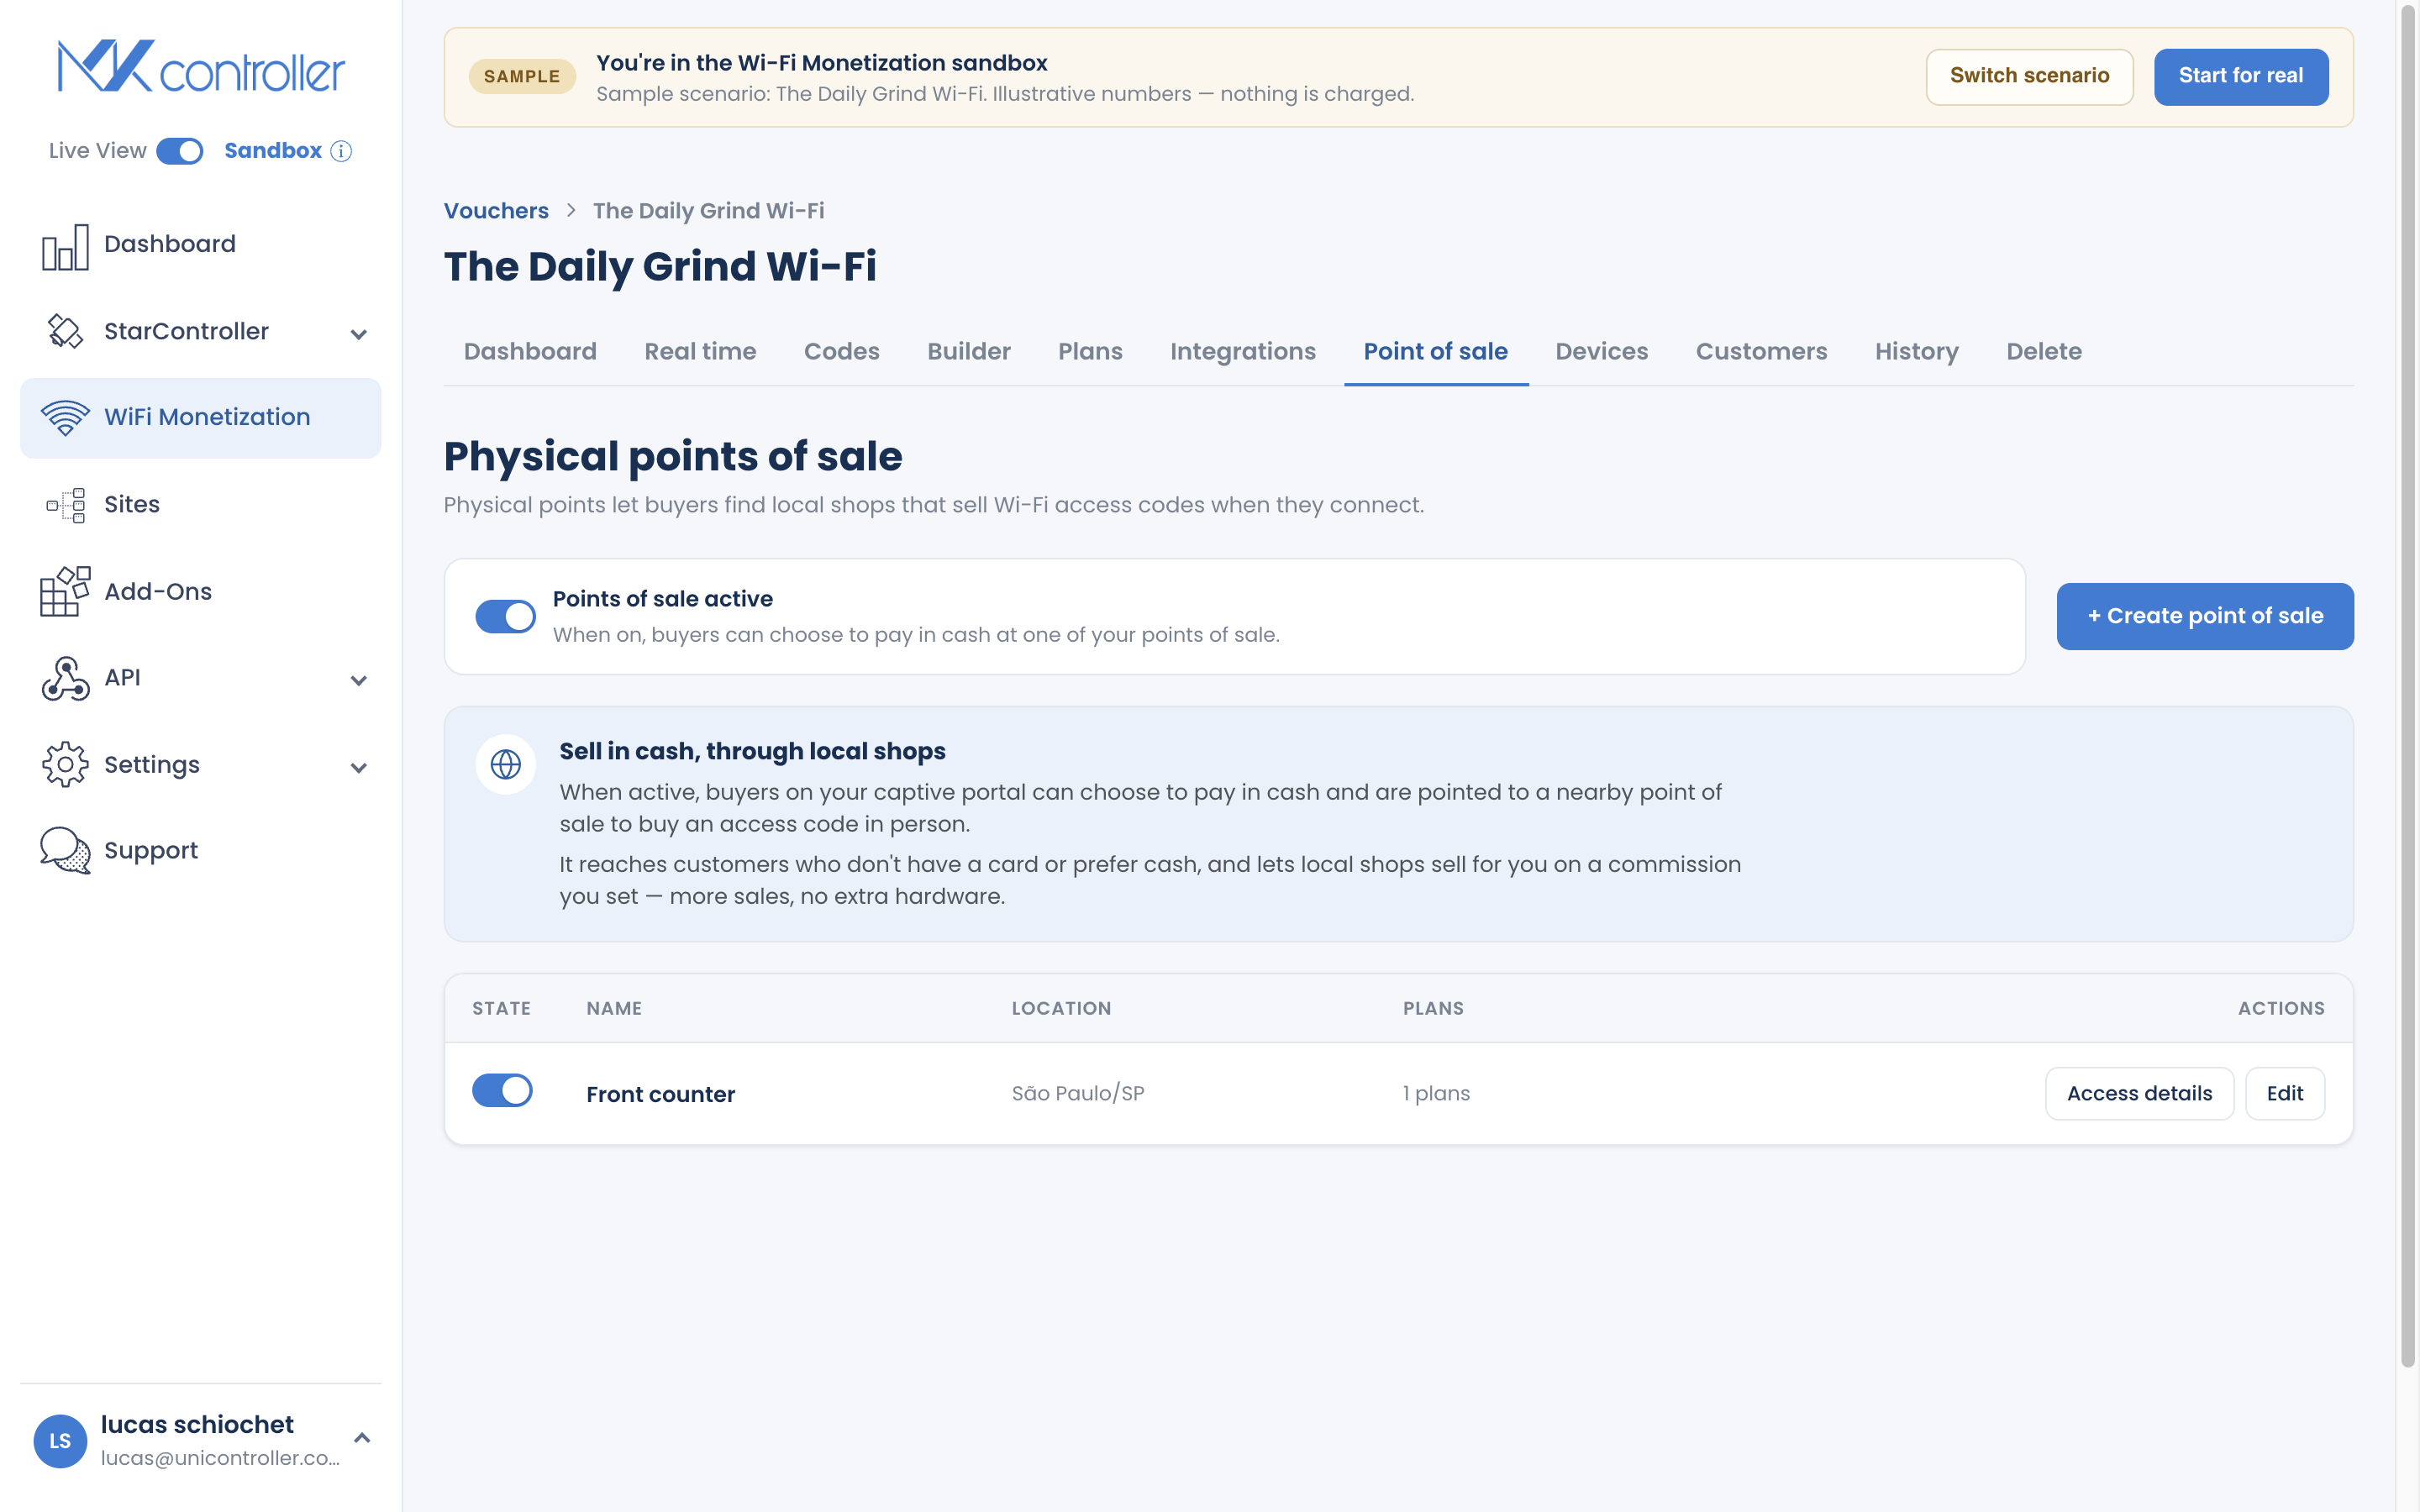Open the Plans tab
Image resolution: width=2420 pixels, height=1512 pixels.
[1090, 351]
